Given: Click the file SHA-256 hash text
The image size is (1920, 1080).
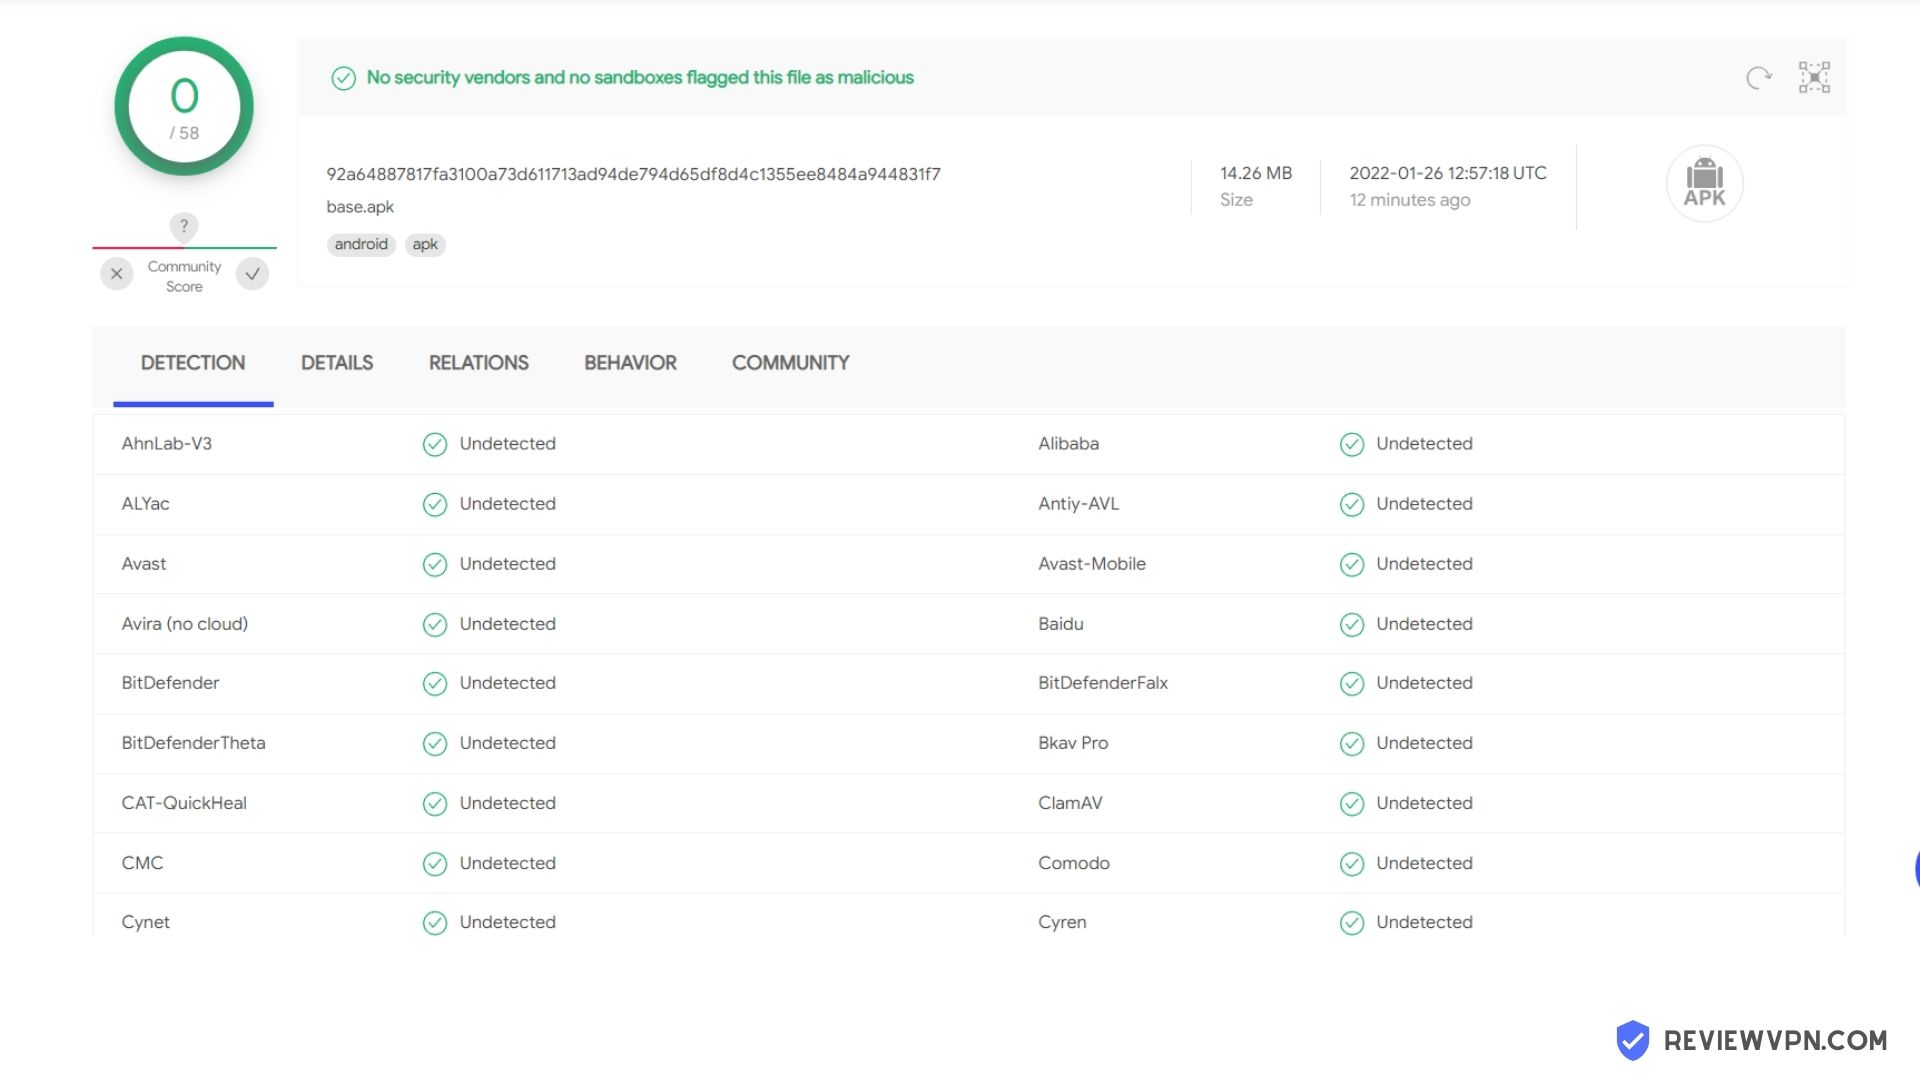Looking at the screenshot, I should click(633, 174).
